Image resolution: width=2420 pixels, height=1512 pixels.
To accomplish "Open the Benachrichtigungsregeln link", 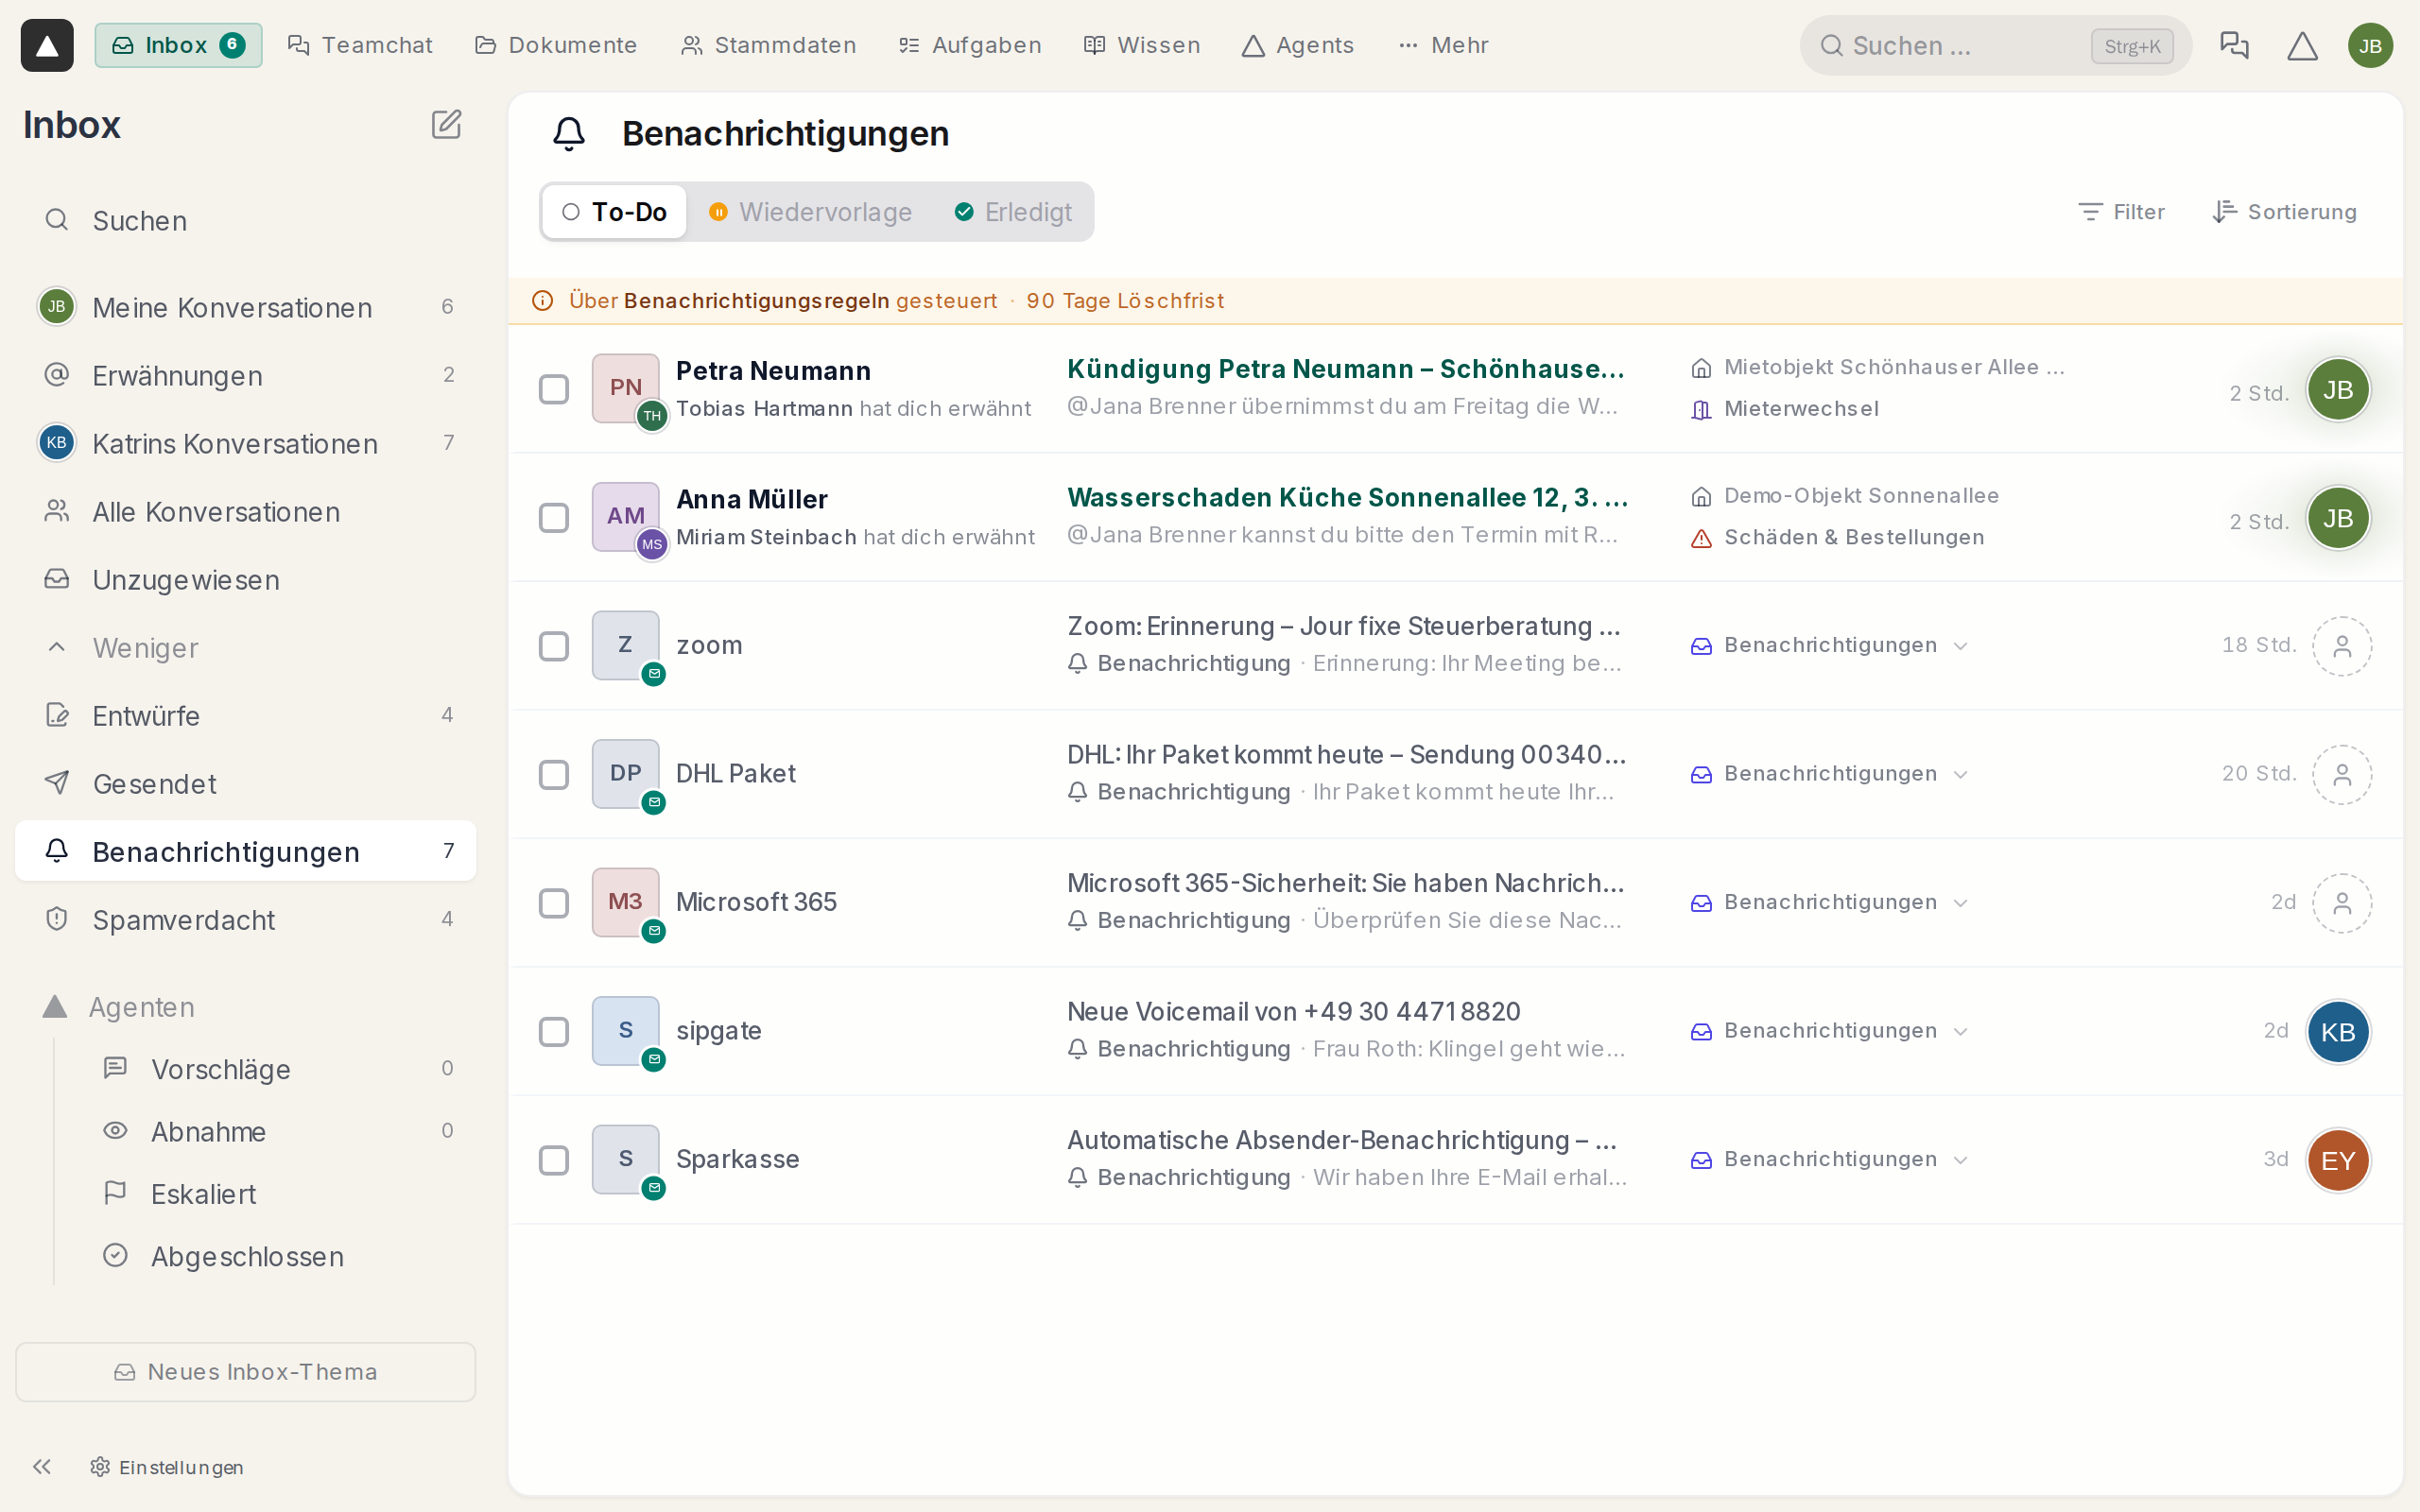I will (x=756, y=301).
